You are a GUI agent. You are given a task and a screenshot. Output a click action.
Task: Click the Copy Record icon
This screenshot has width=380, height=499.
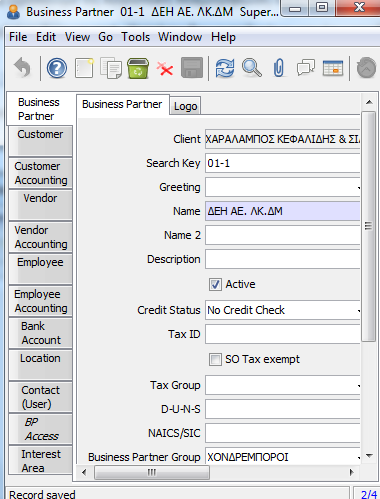(x=111, y=68)
